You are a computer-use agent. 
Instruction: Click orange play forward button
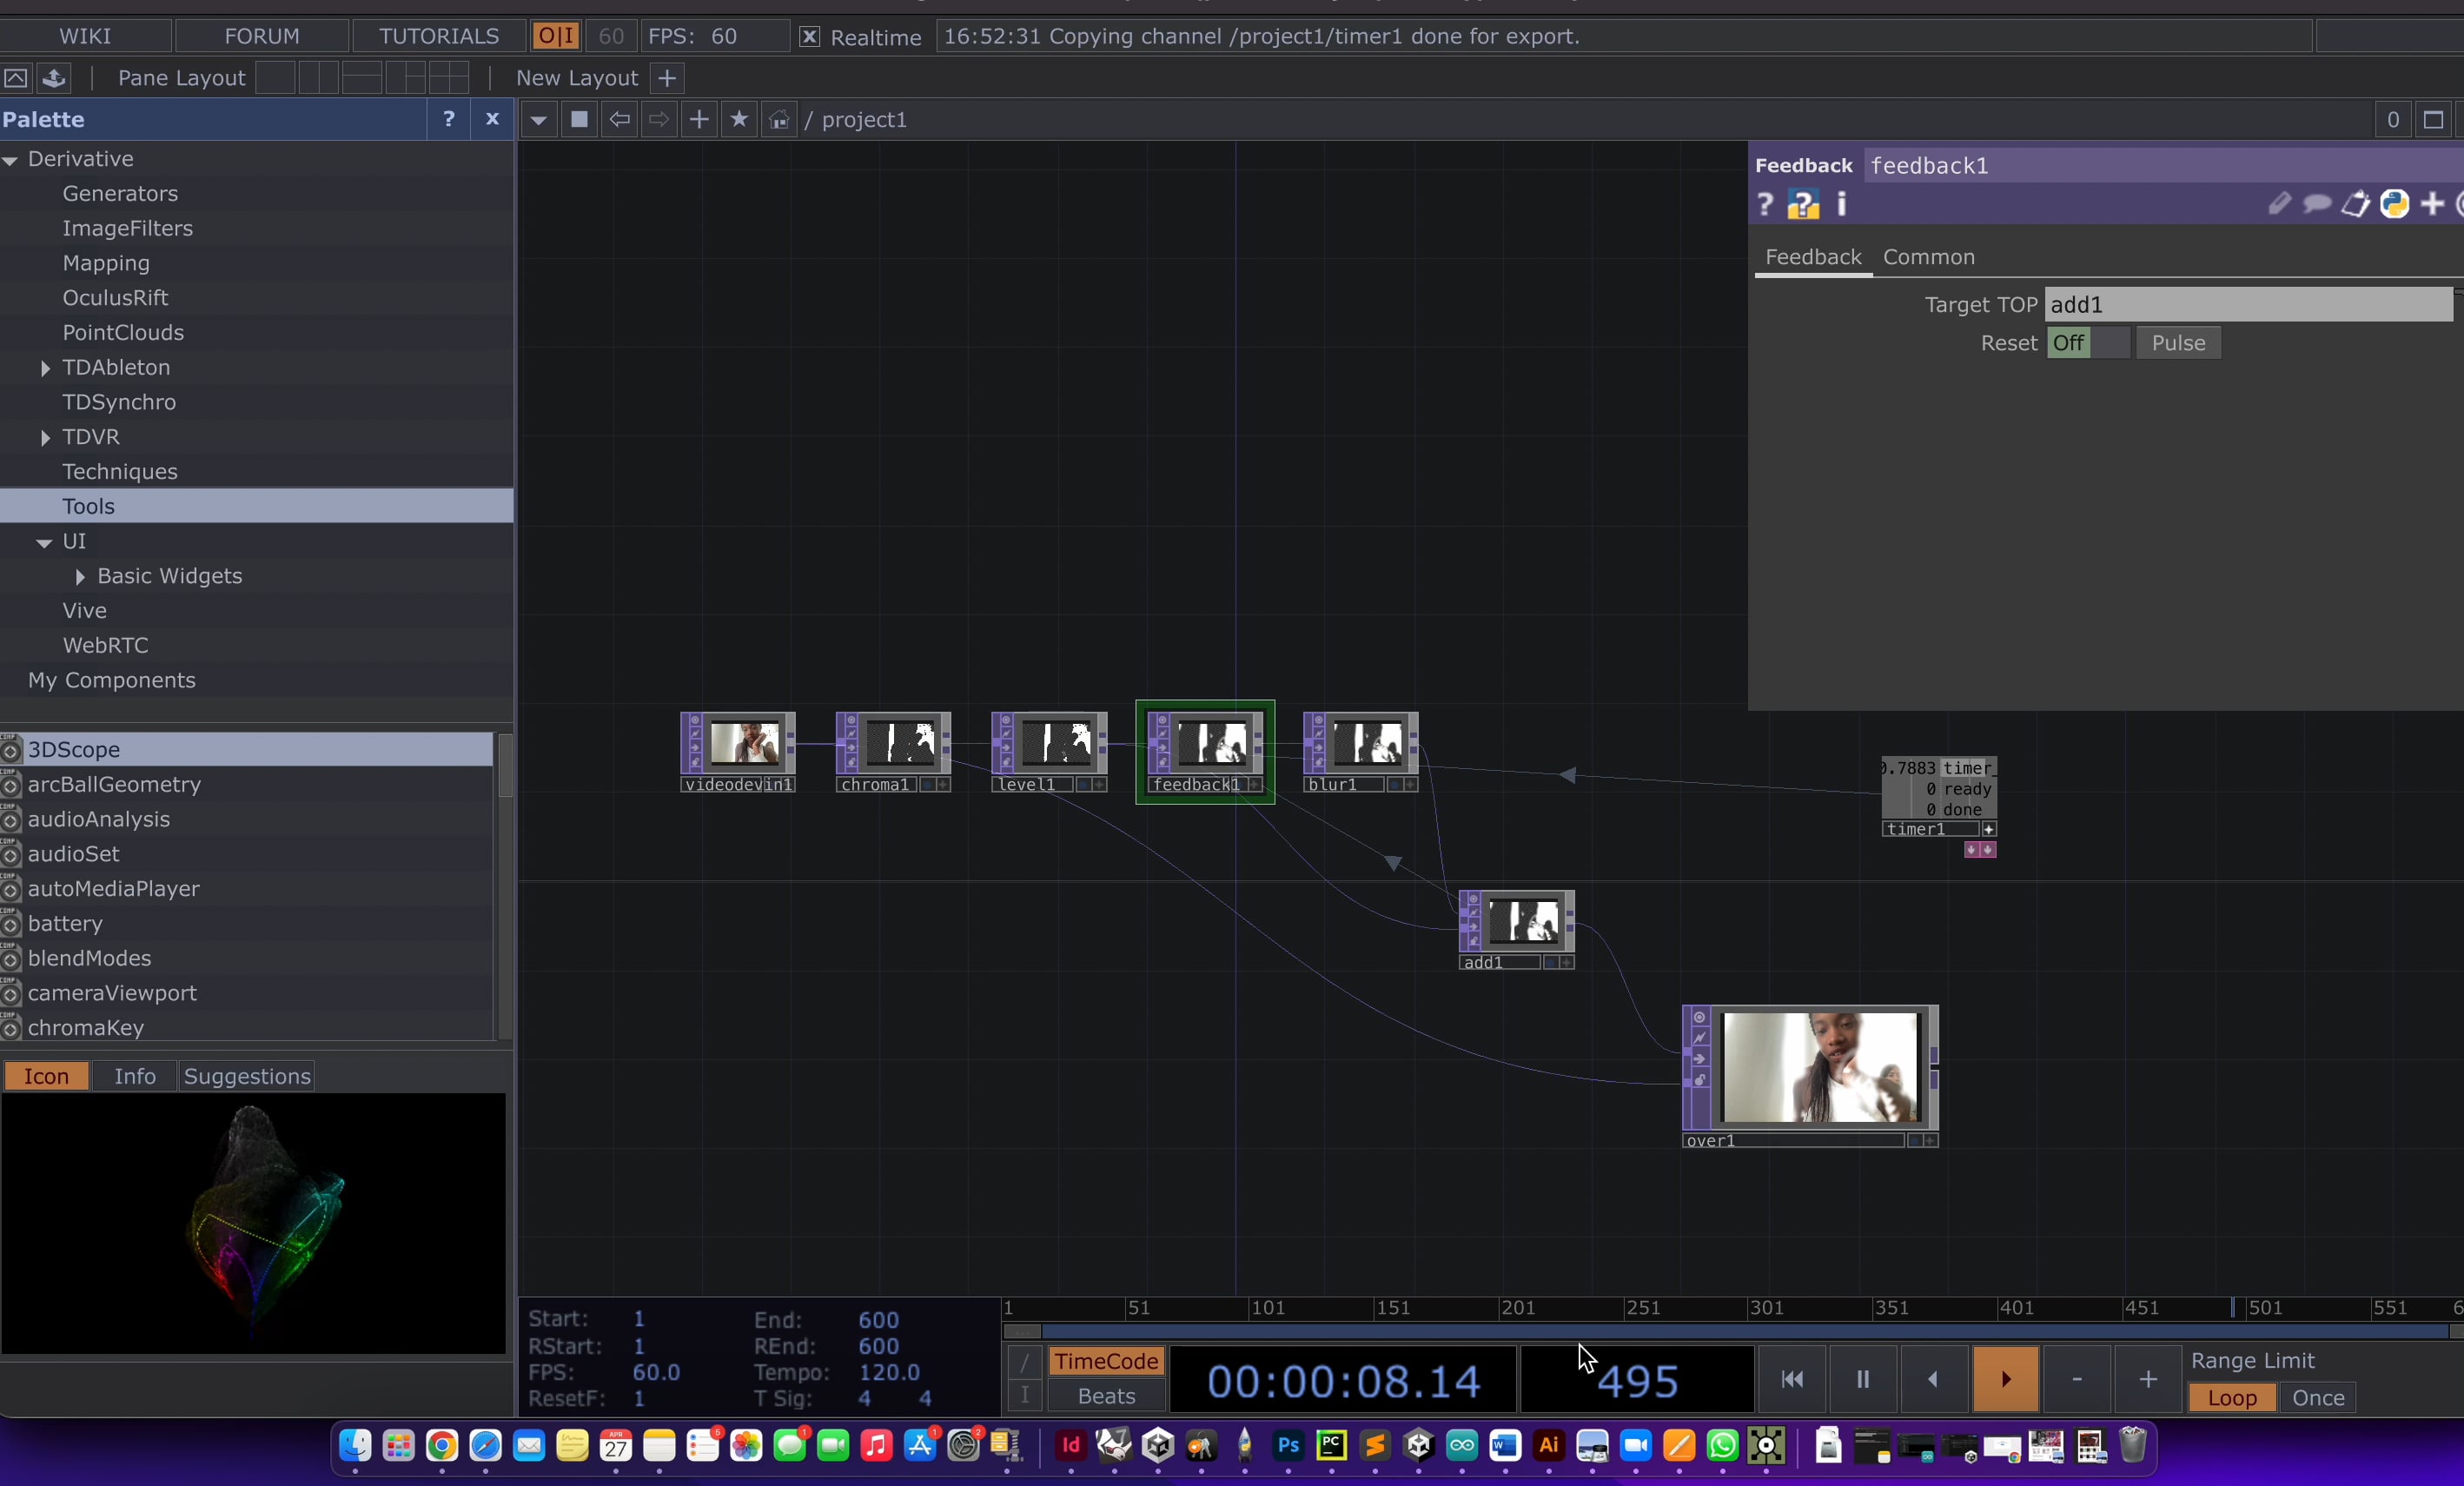pyautogui.click(x=2005, y=1379)
